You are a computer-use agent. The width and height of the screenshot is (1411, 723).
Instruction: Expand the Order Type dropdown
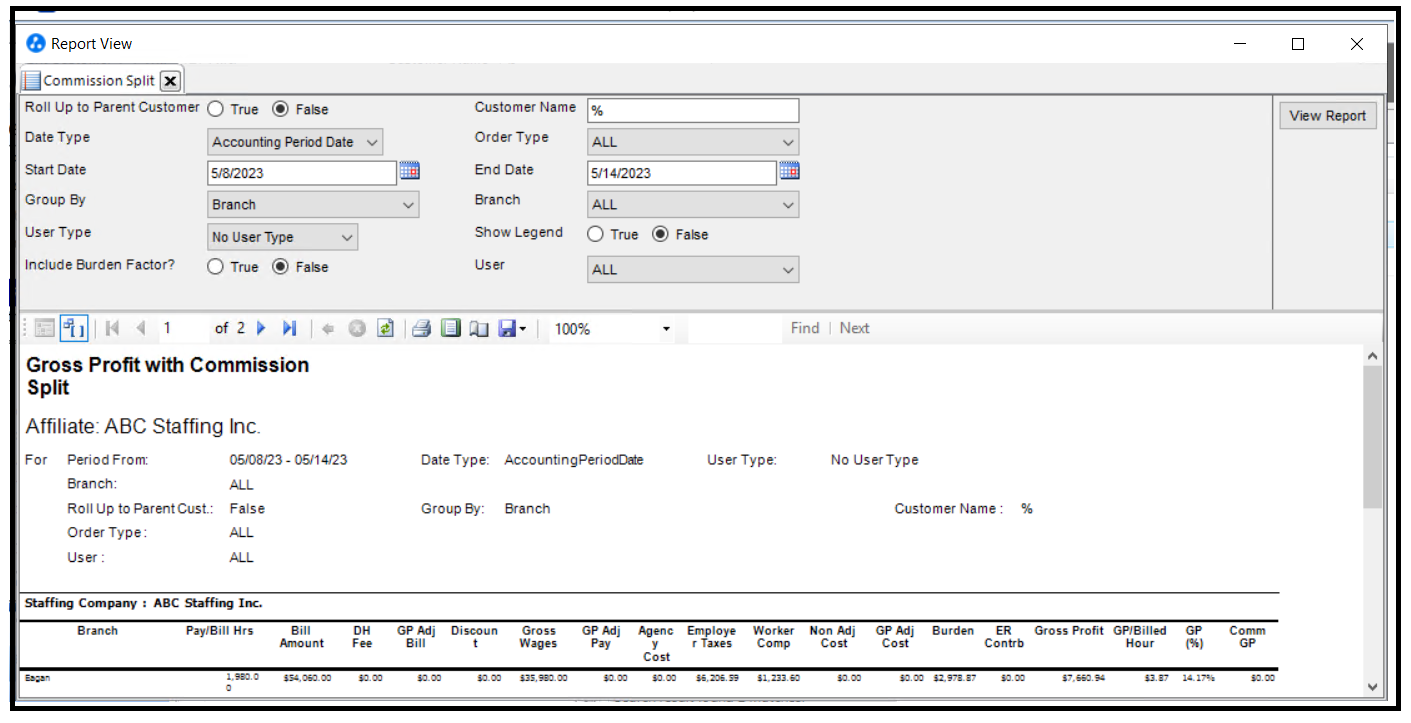[x=693, y=142]
